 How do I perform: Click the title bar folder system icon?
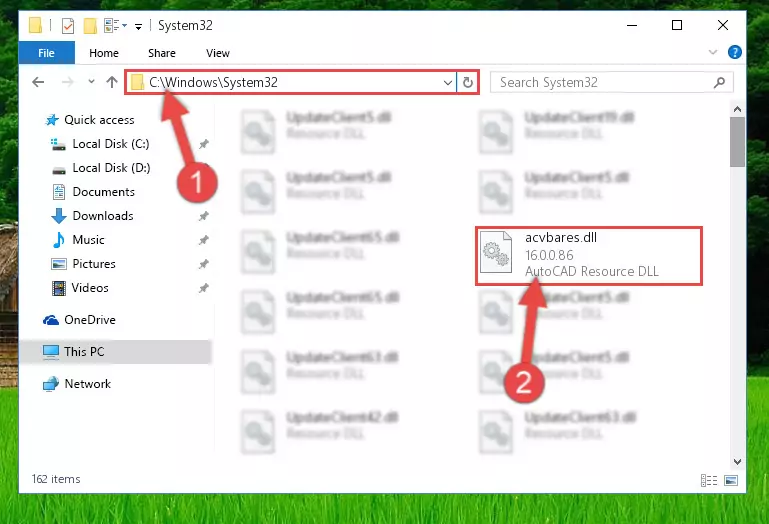pos(35,26)
